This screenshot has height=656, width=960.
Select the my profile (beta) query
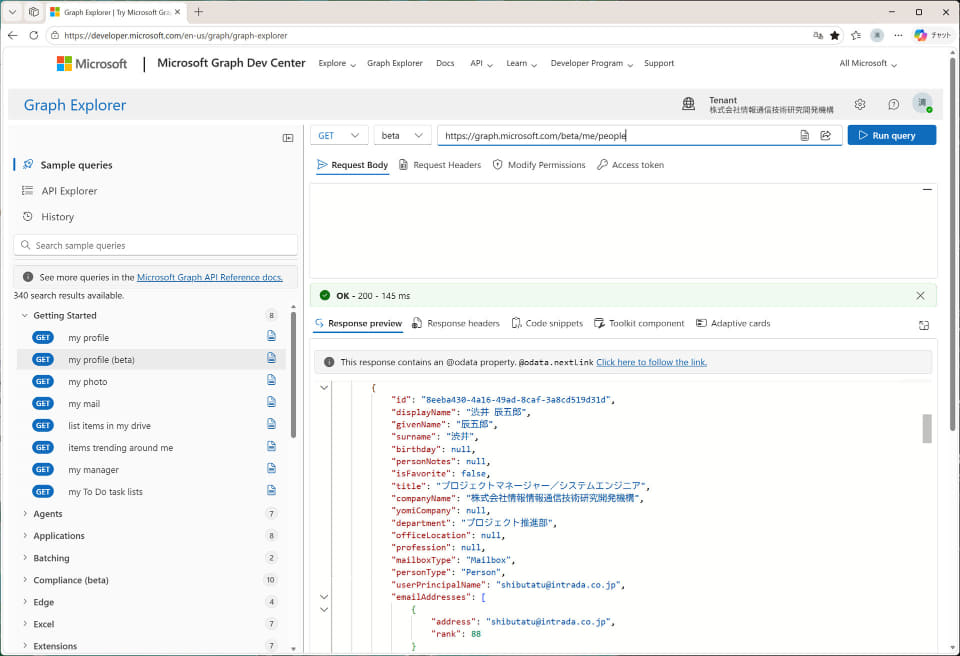[x=102, y=360]
